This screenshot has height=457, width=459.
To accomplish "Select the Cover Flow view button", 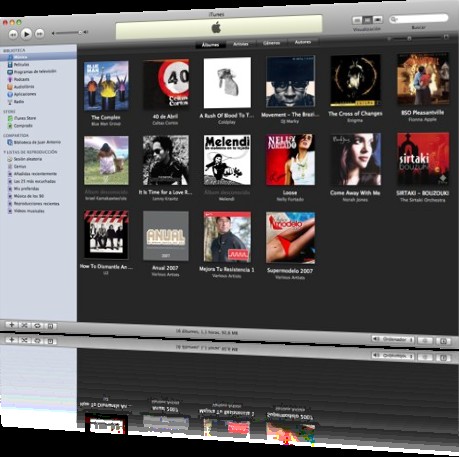I will [x=378, y=20].
